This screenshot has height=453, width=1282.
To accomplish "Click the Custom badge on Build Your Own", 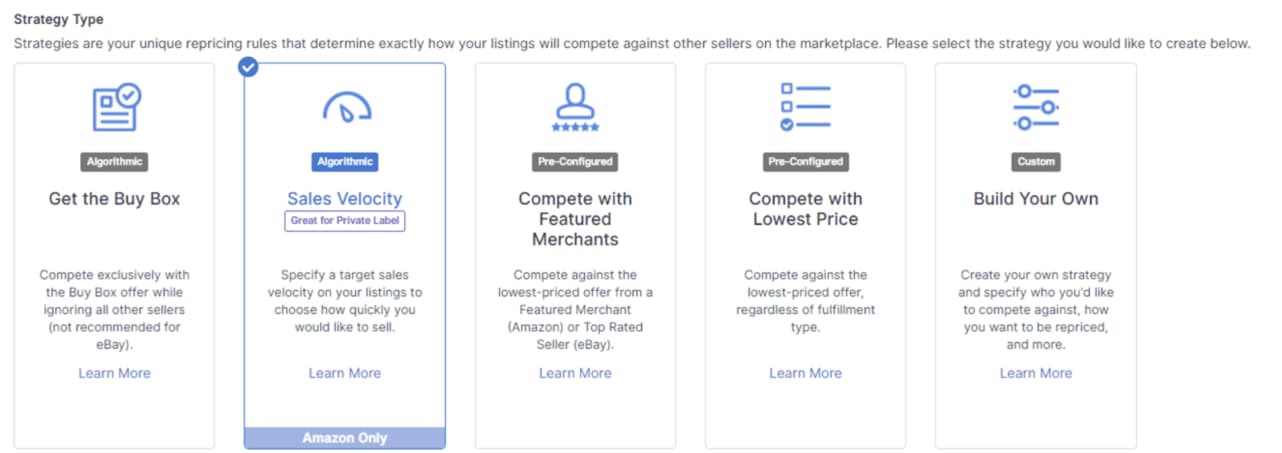I will click(x=1035, y=161).
